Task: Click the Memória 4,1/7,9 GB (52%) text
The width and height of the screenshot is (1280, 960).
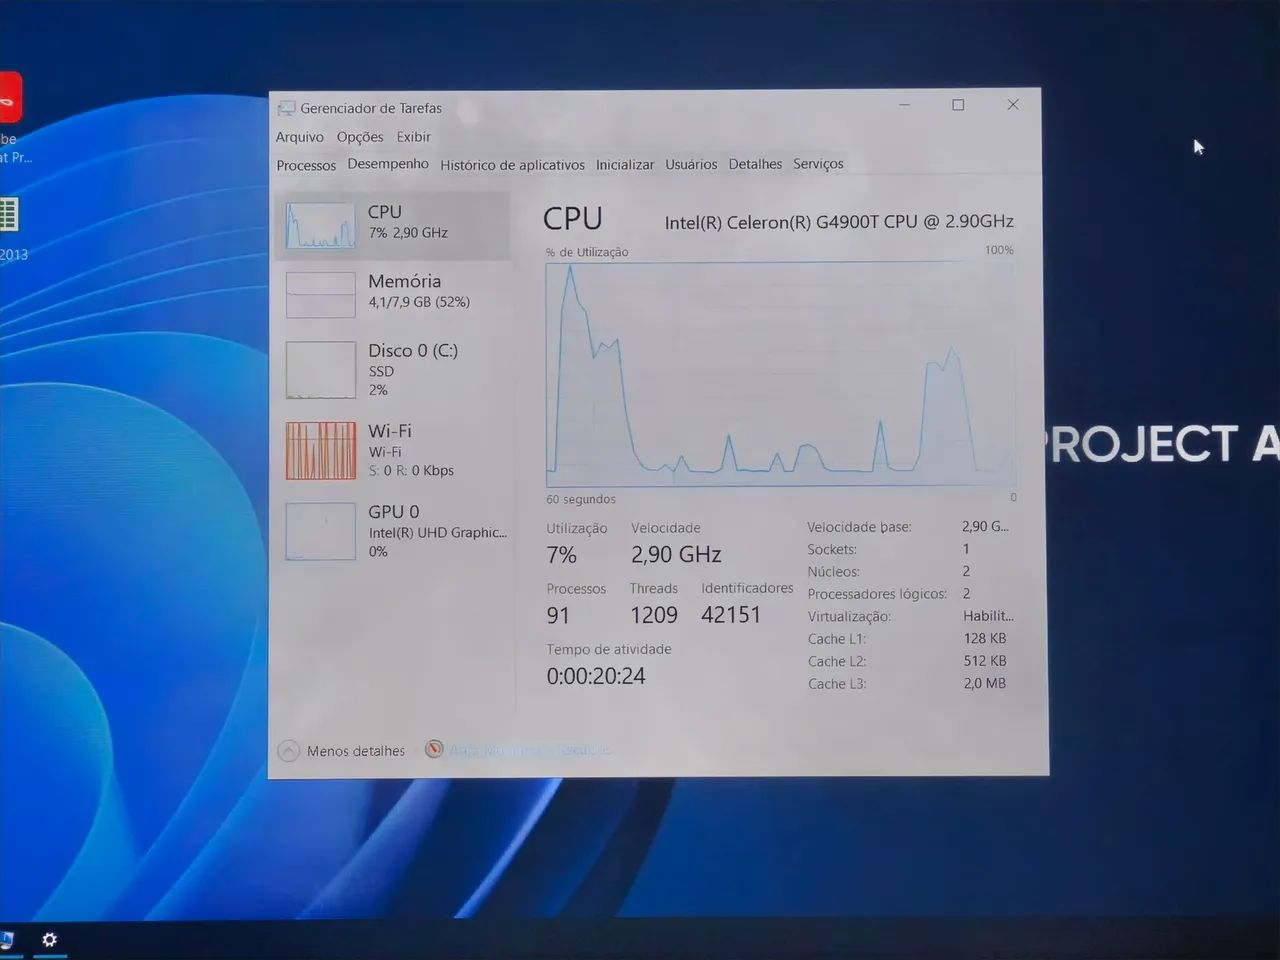Action: [x=419, y=302]
